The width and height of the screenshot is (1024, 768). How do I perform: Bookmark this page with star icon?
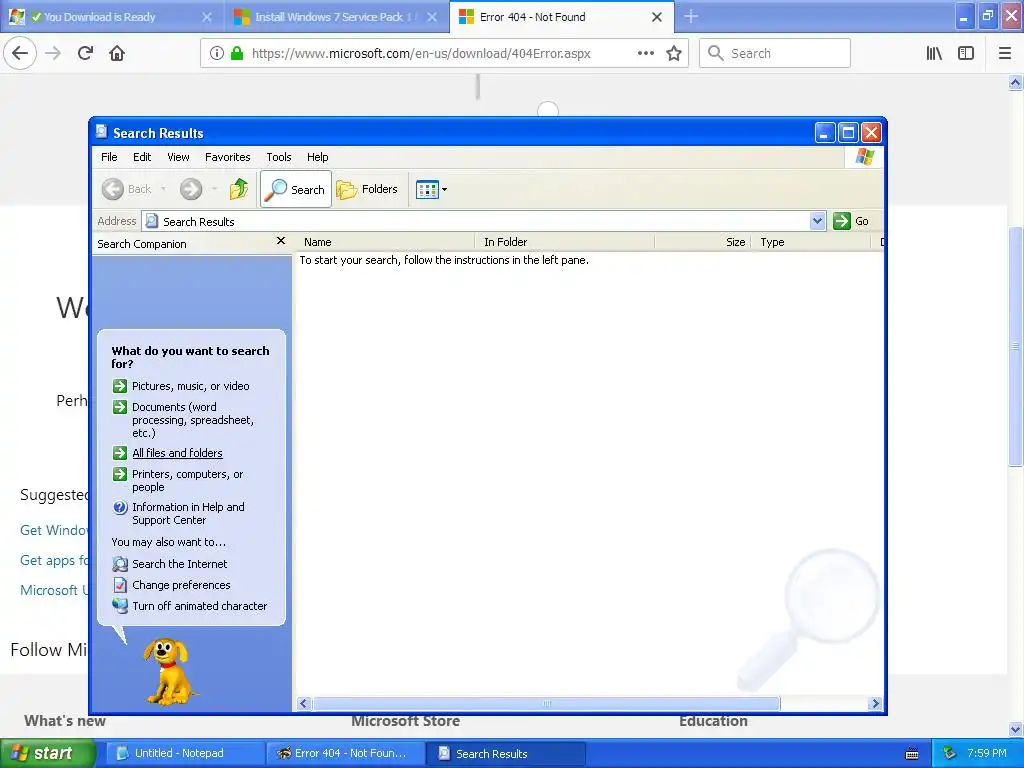pos(674,54)
